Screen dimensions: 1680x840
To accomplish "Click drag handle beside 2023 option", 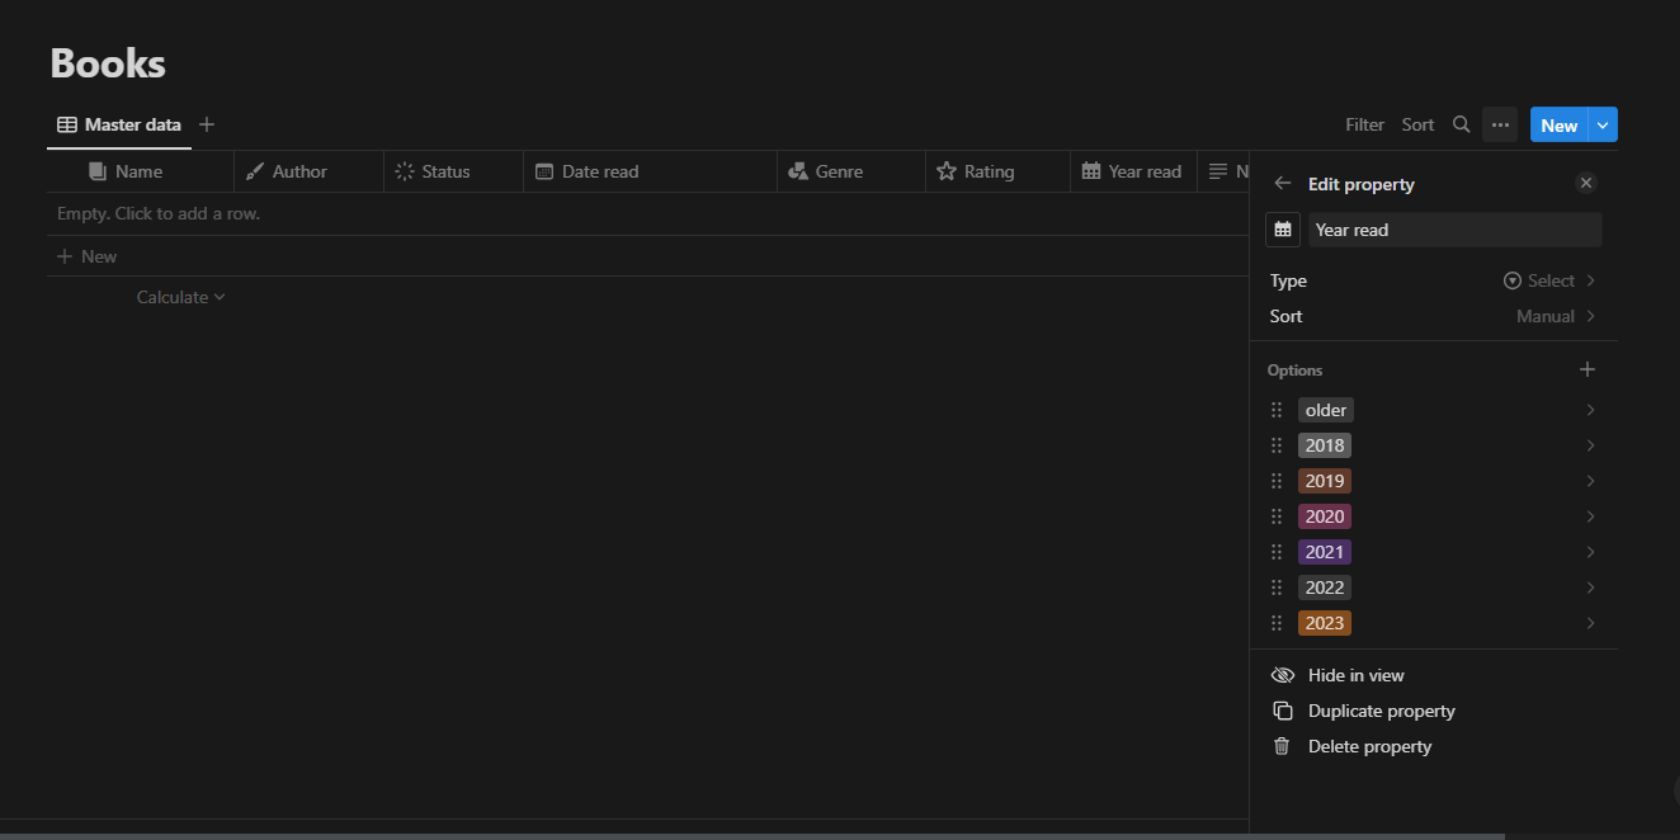I will point(1277,623).
